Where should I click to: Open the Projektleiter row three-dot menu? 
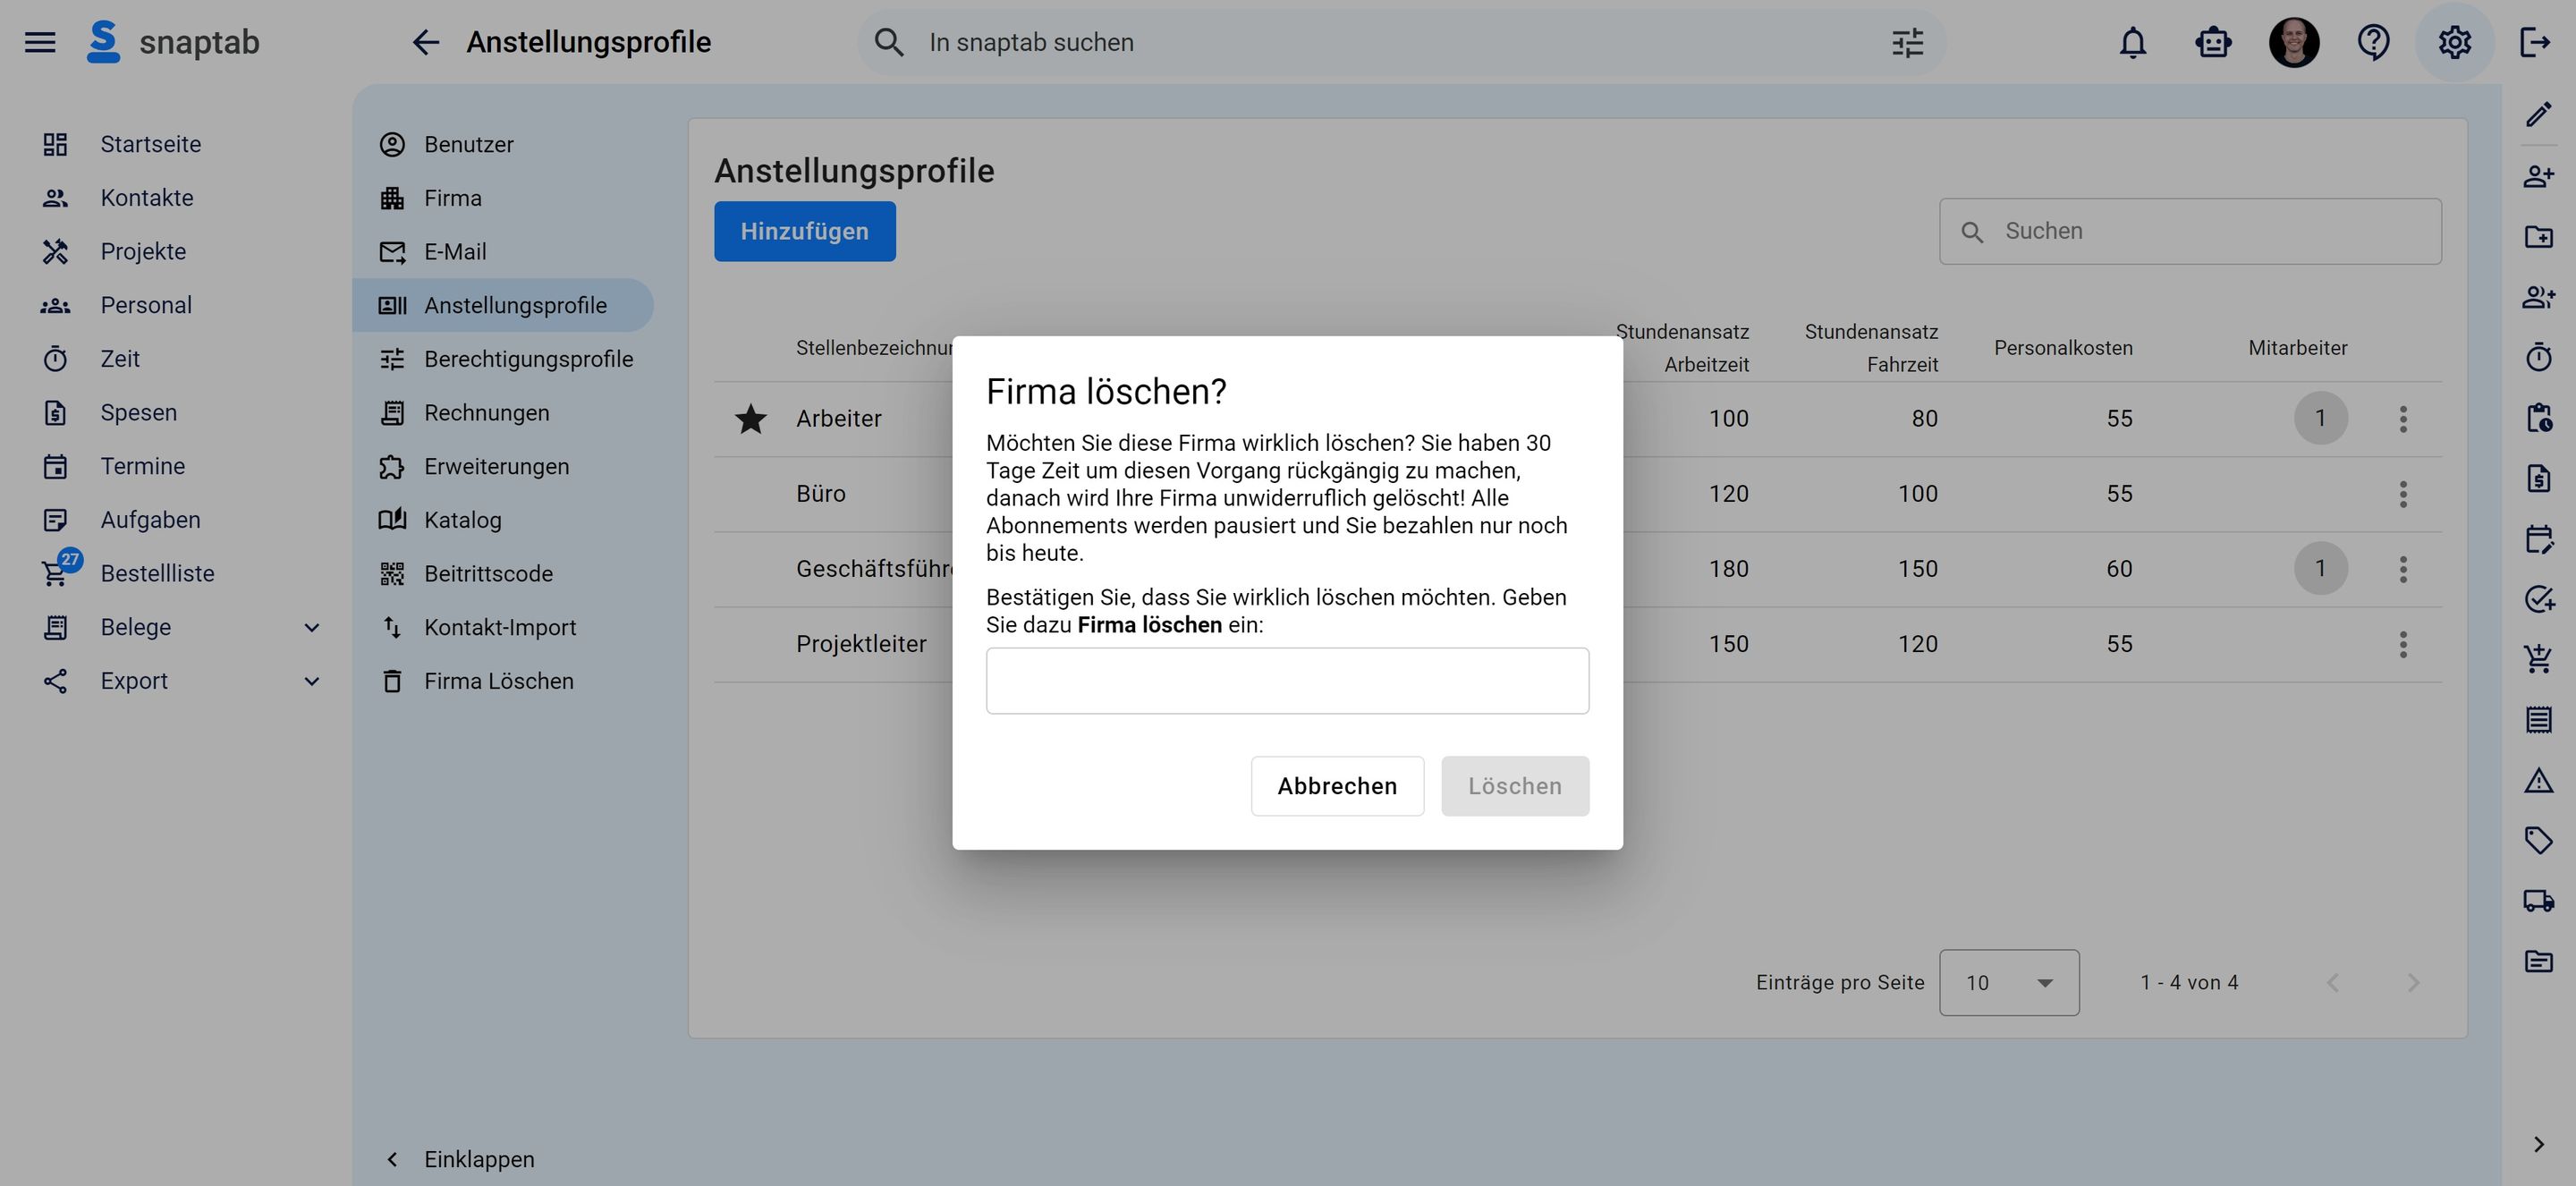pyautogui.click(x=2403, y=644)
